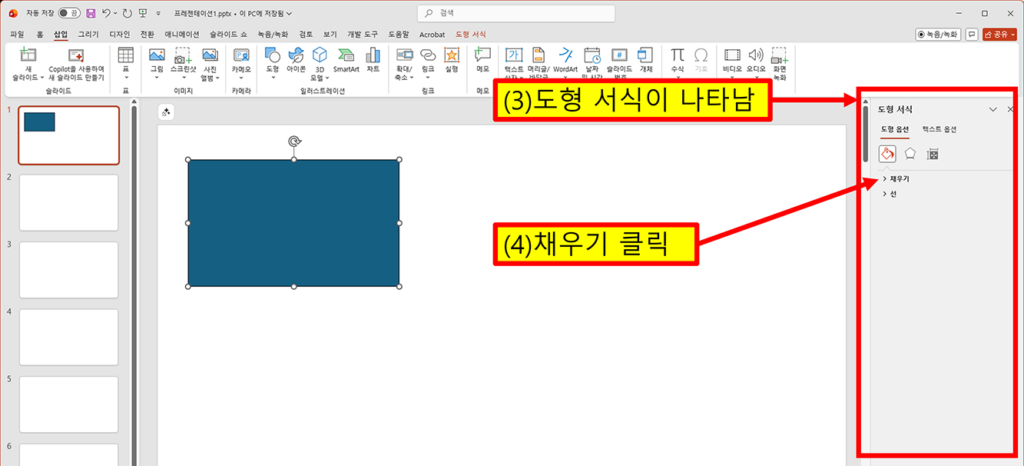The height and width of the screenshot is (466, 1024).
Task: Click the Redo icon in title bar
Action: (x=127, y=13)
